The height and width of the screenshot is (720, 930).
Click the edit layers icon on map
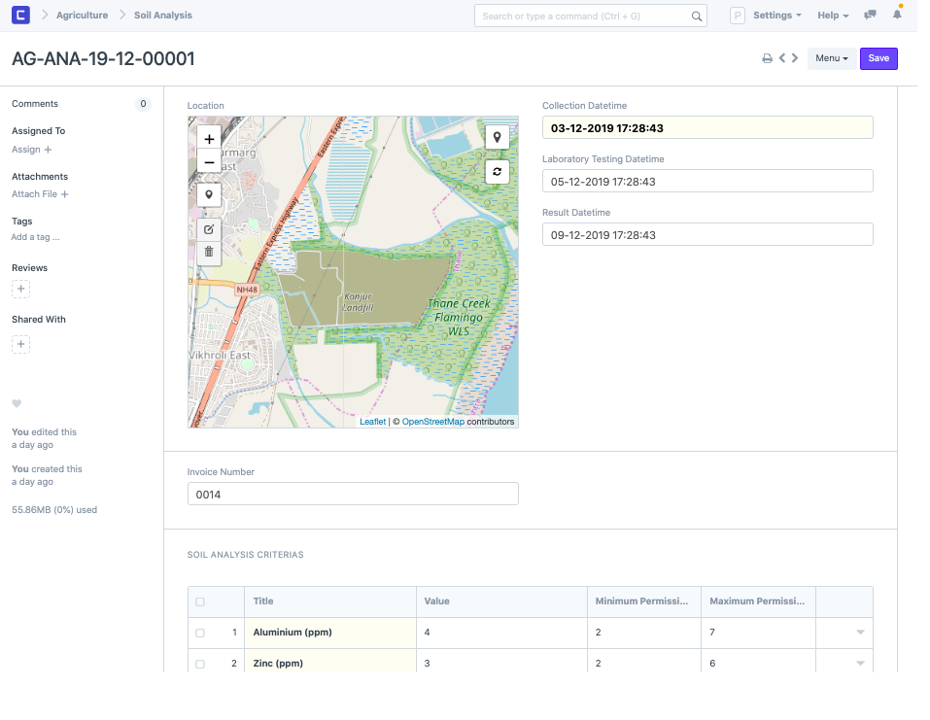coord(209,229)
